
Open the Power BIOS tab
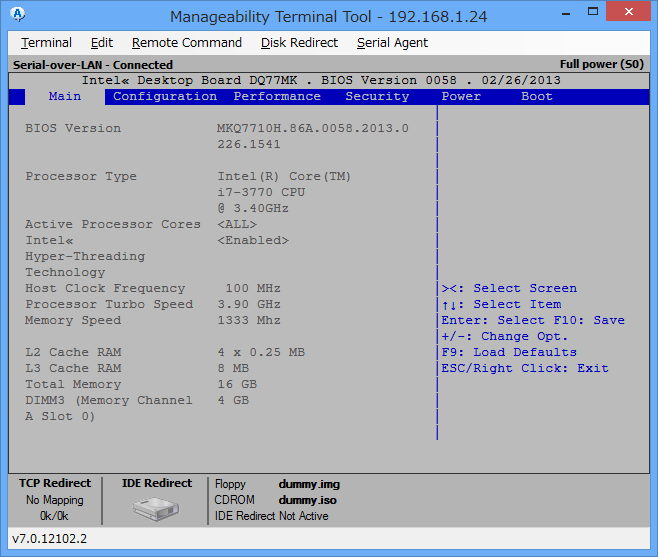pyautogui.click(x=461, y=97)
